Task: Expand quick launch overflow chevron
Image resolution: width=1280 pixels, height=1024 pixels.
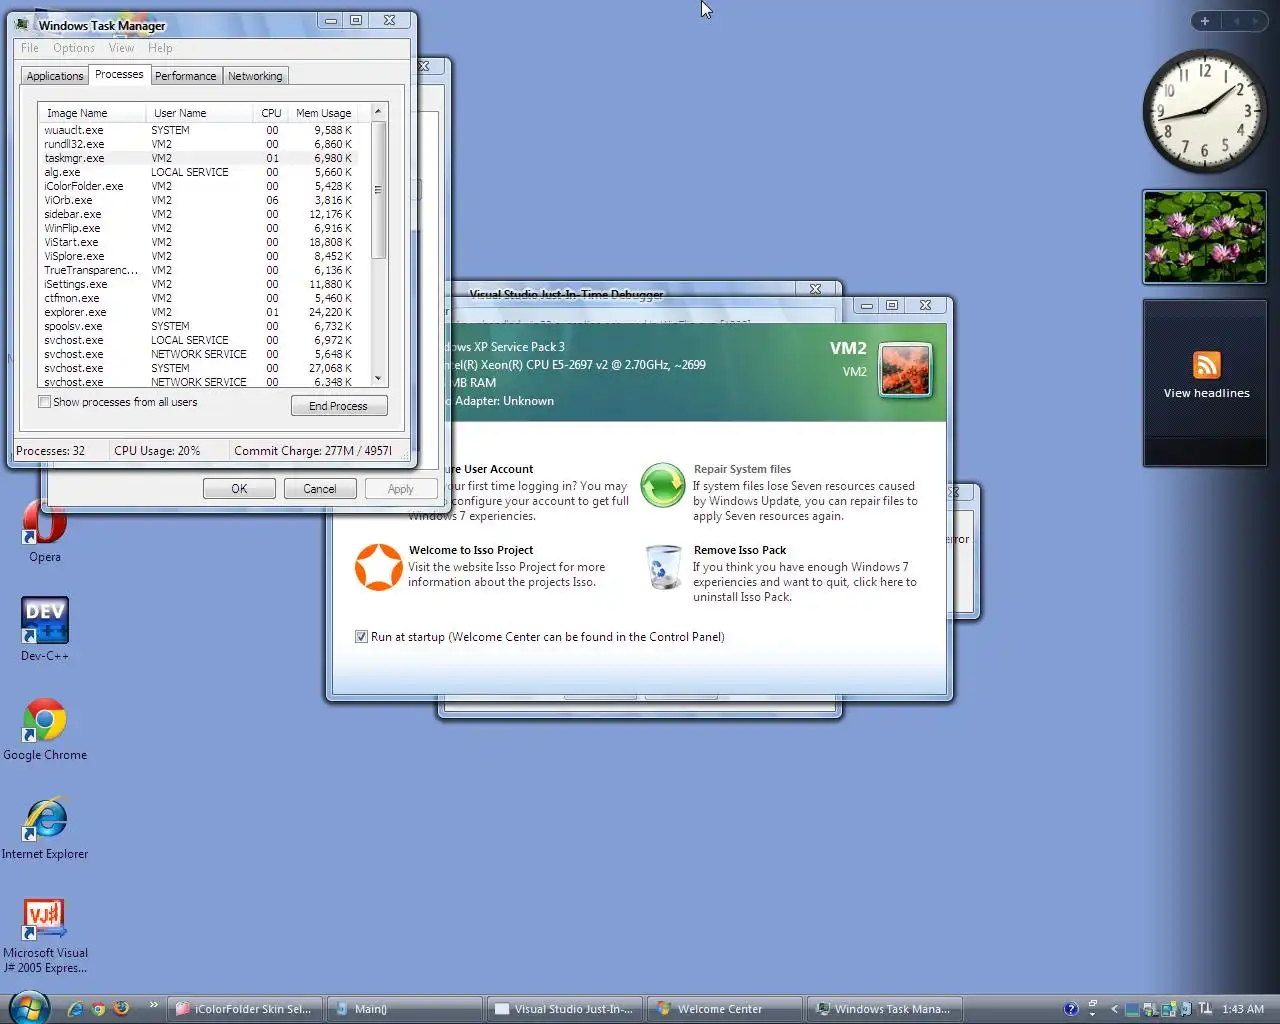Action: (153, 1006)
